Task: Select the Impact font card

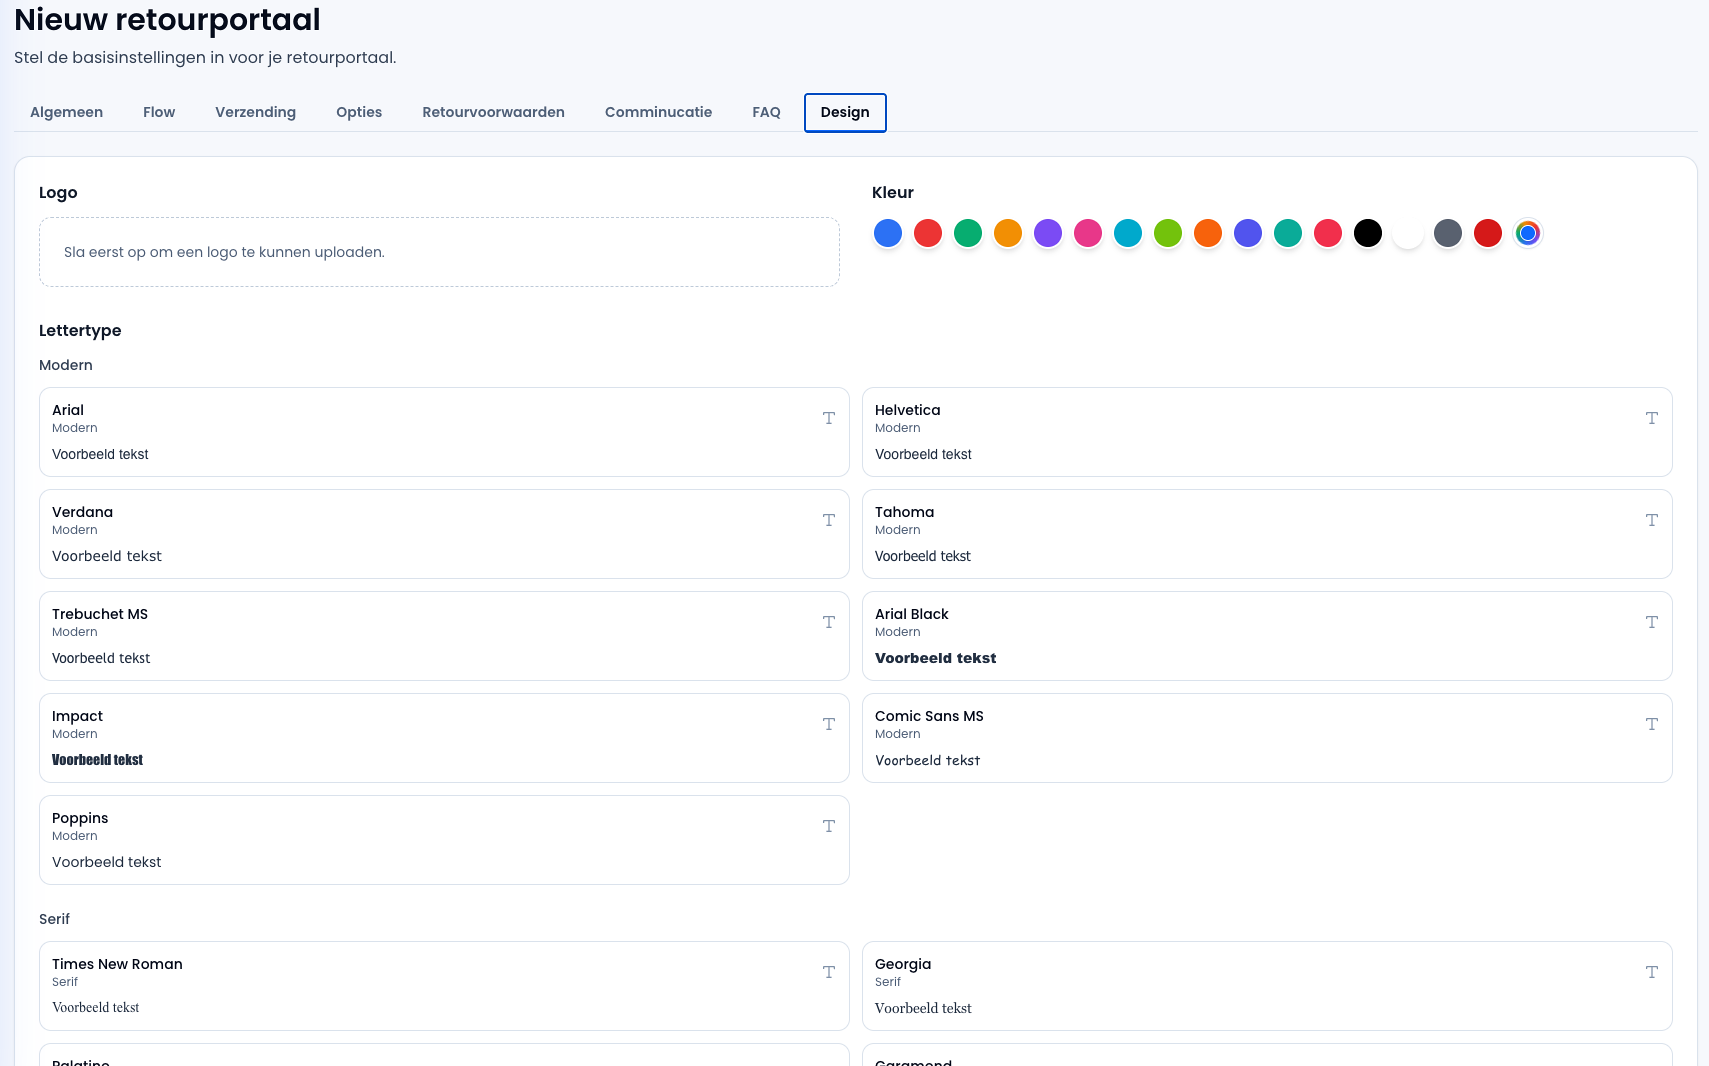Action: (x=444, y=738)
